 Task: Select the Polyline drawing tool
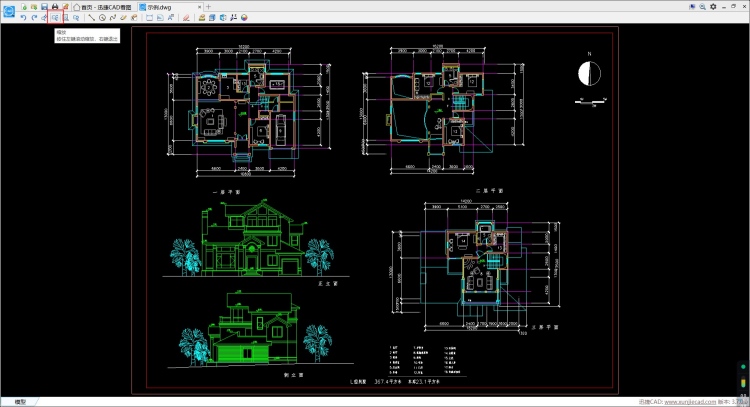tap(113, 18)
